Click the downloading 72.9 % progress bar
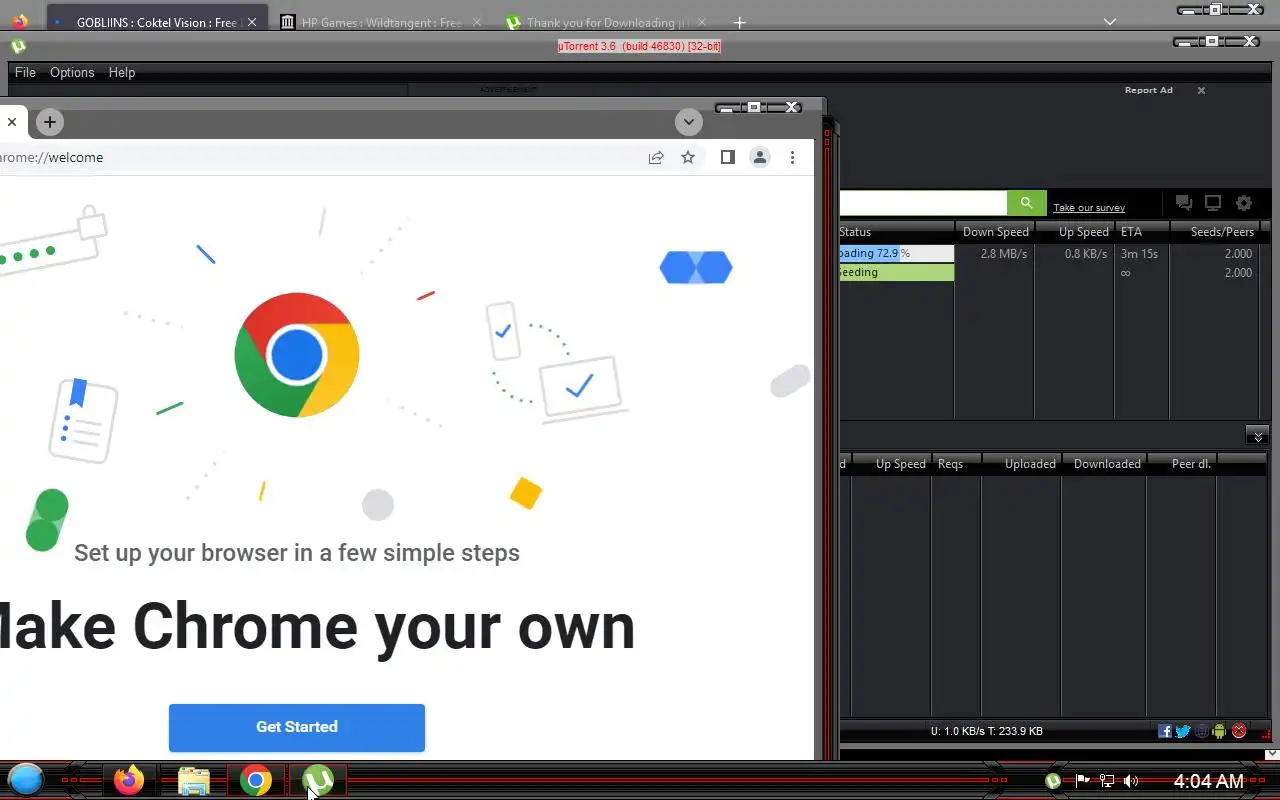 (x=897, y=254)
